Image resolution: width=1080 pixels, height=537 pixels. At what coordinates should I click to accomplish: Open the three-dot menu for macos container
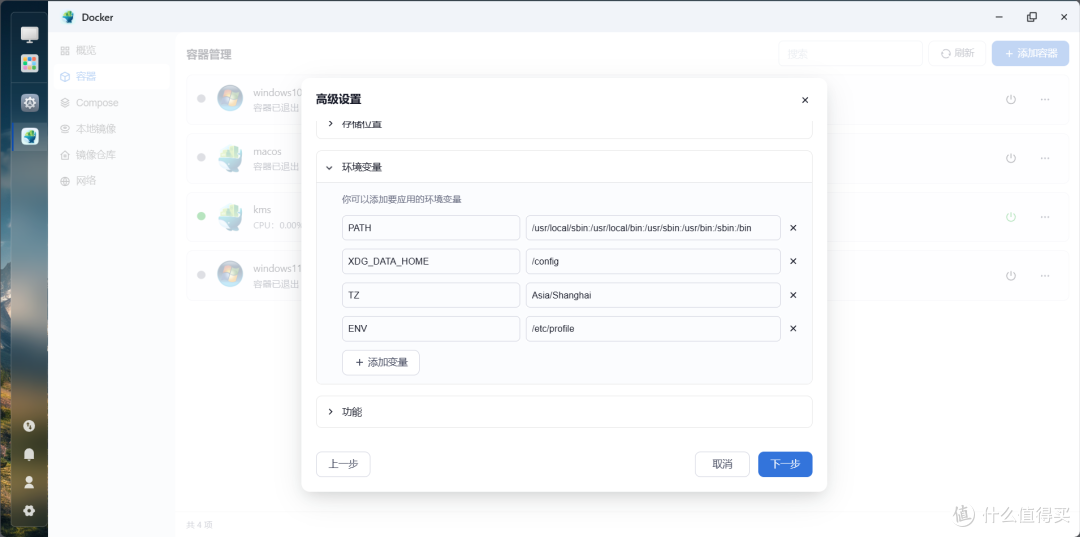pyautogui.click(x=1045, y=158)
